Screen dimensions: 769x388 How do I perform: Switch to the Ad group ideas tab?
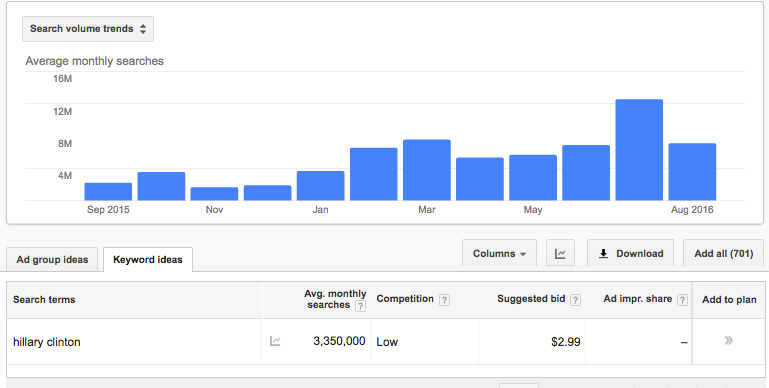[x=52, y=259]
